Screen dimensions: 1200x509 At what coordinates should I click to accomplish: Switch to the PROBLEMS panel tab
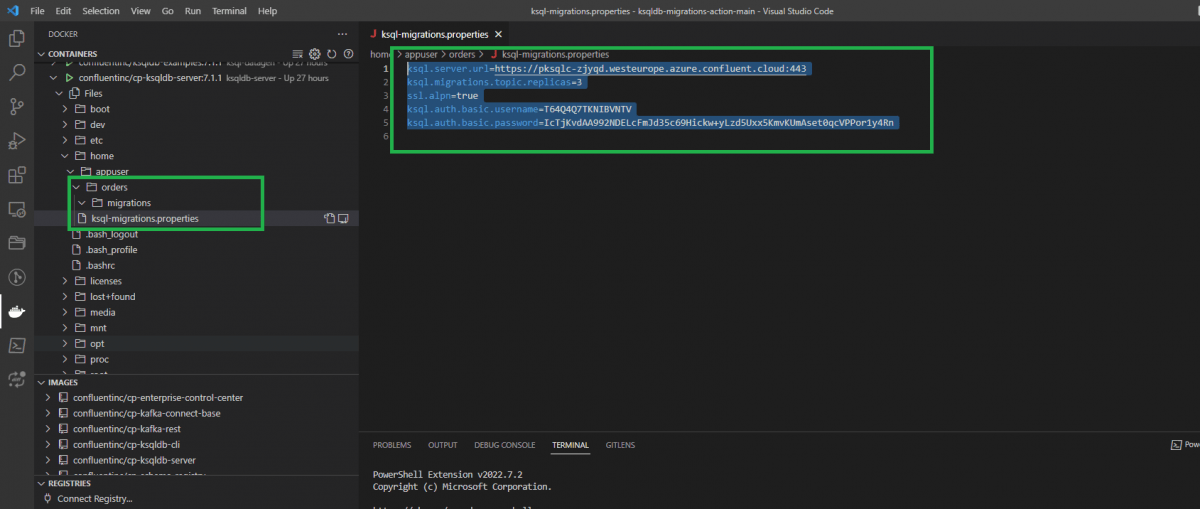[x=392, y=445]
